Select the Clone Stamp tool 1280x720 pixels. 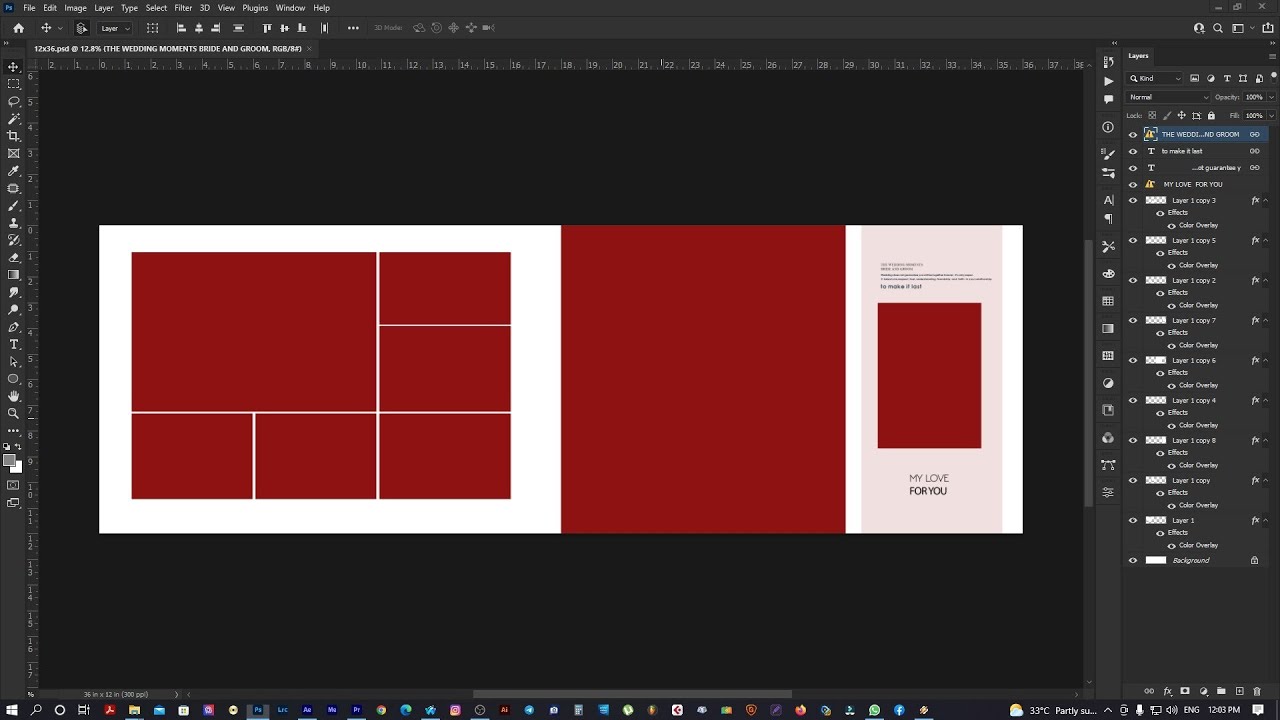tap(13, 223)
